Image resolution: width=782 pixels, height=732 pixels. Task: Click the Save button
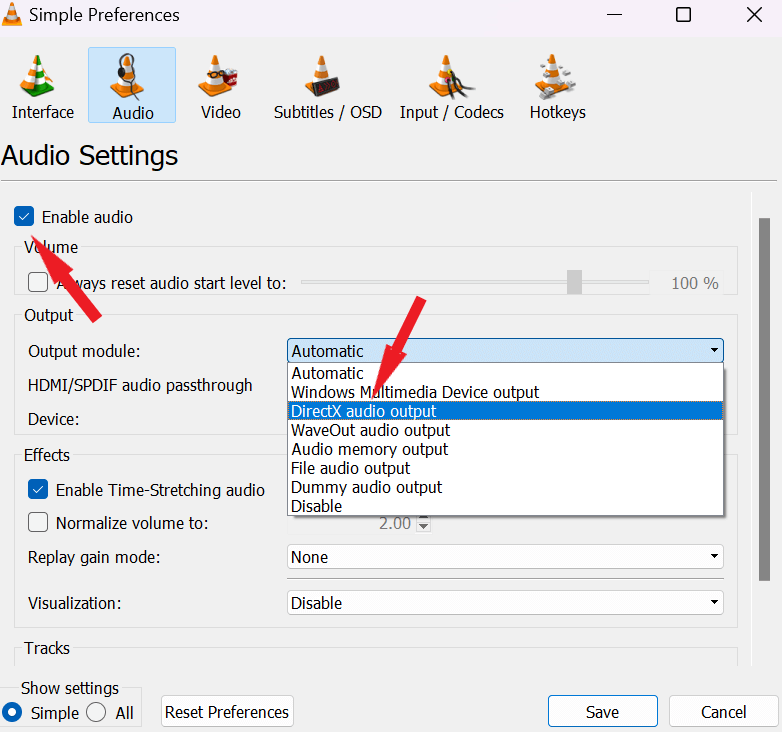click(602, 712)
